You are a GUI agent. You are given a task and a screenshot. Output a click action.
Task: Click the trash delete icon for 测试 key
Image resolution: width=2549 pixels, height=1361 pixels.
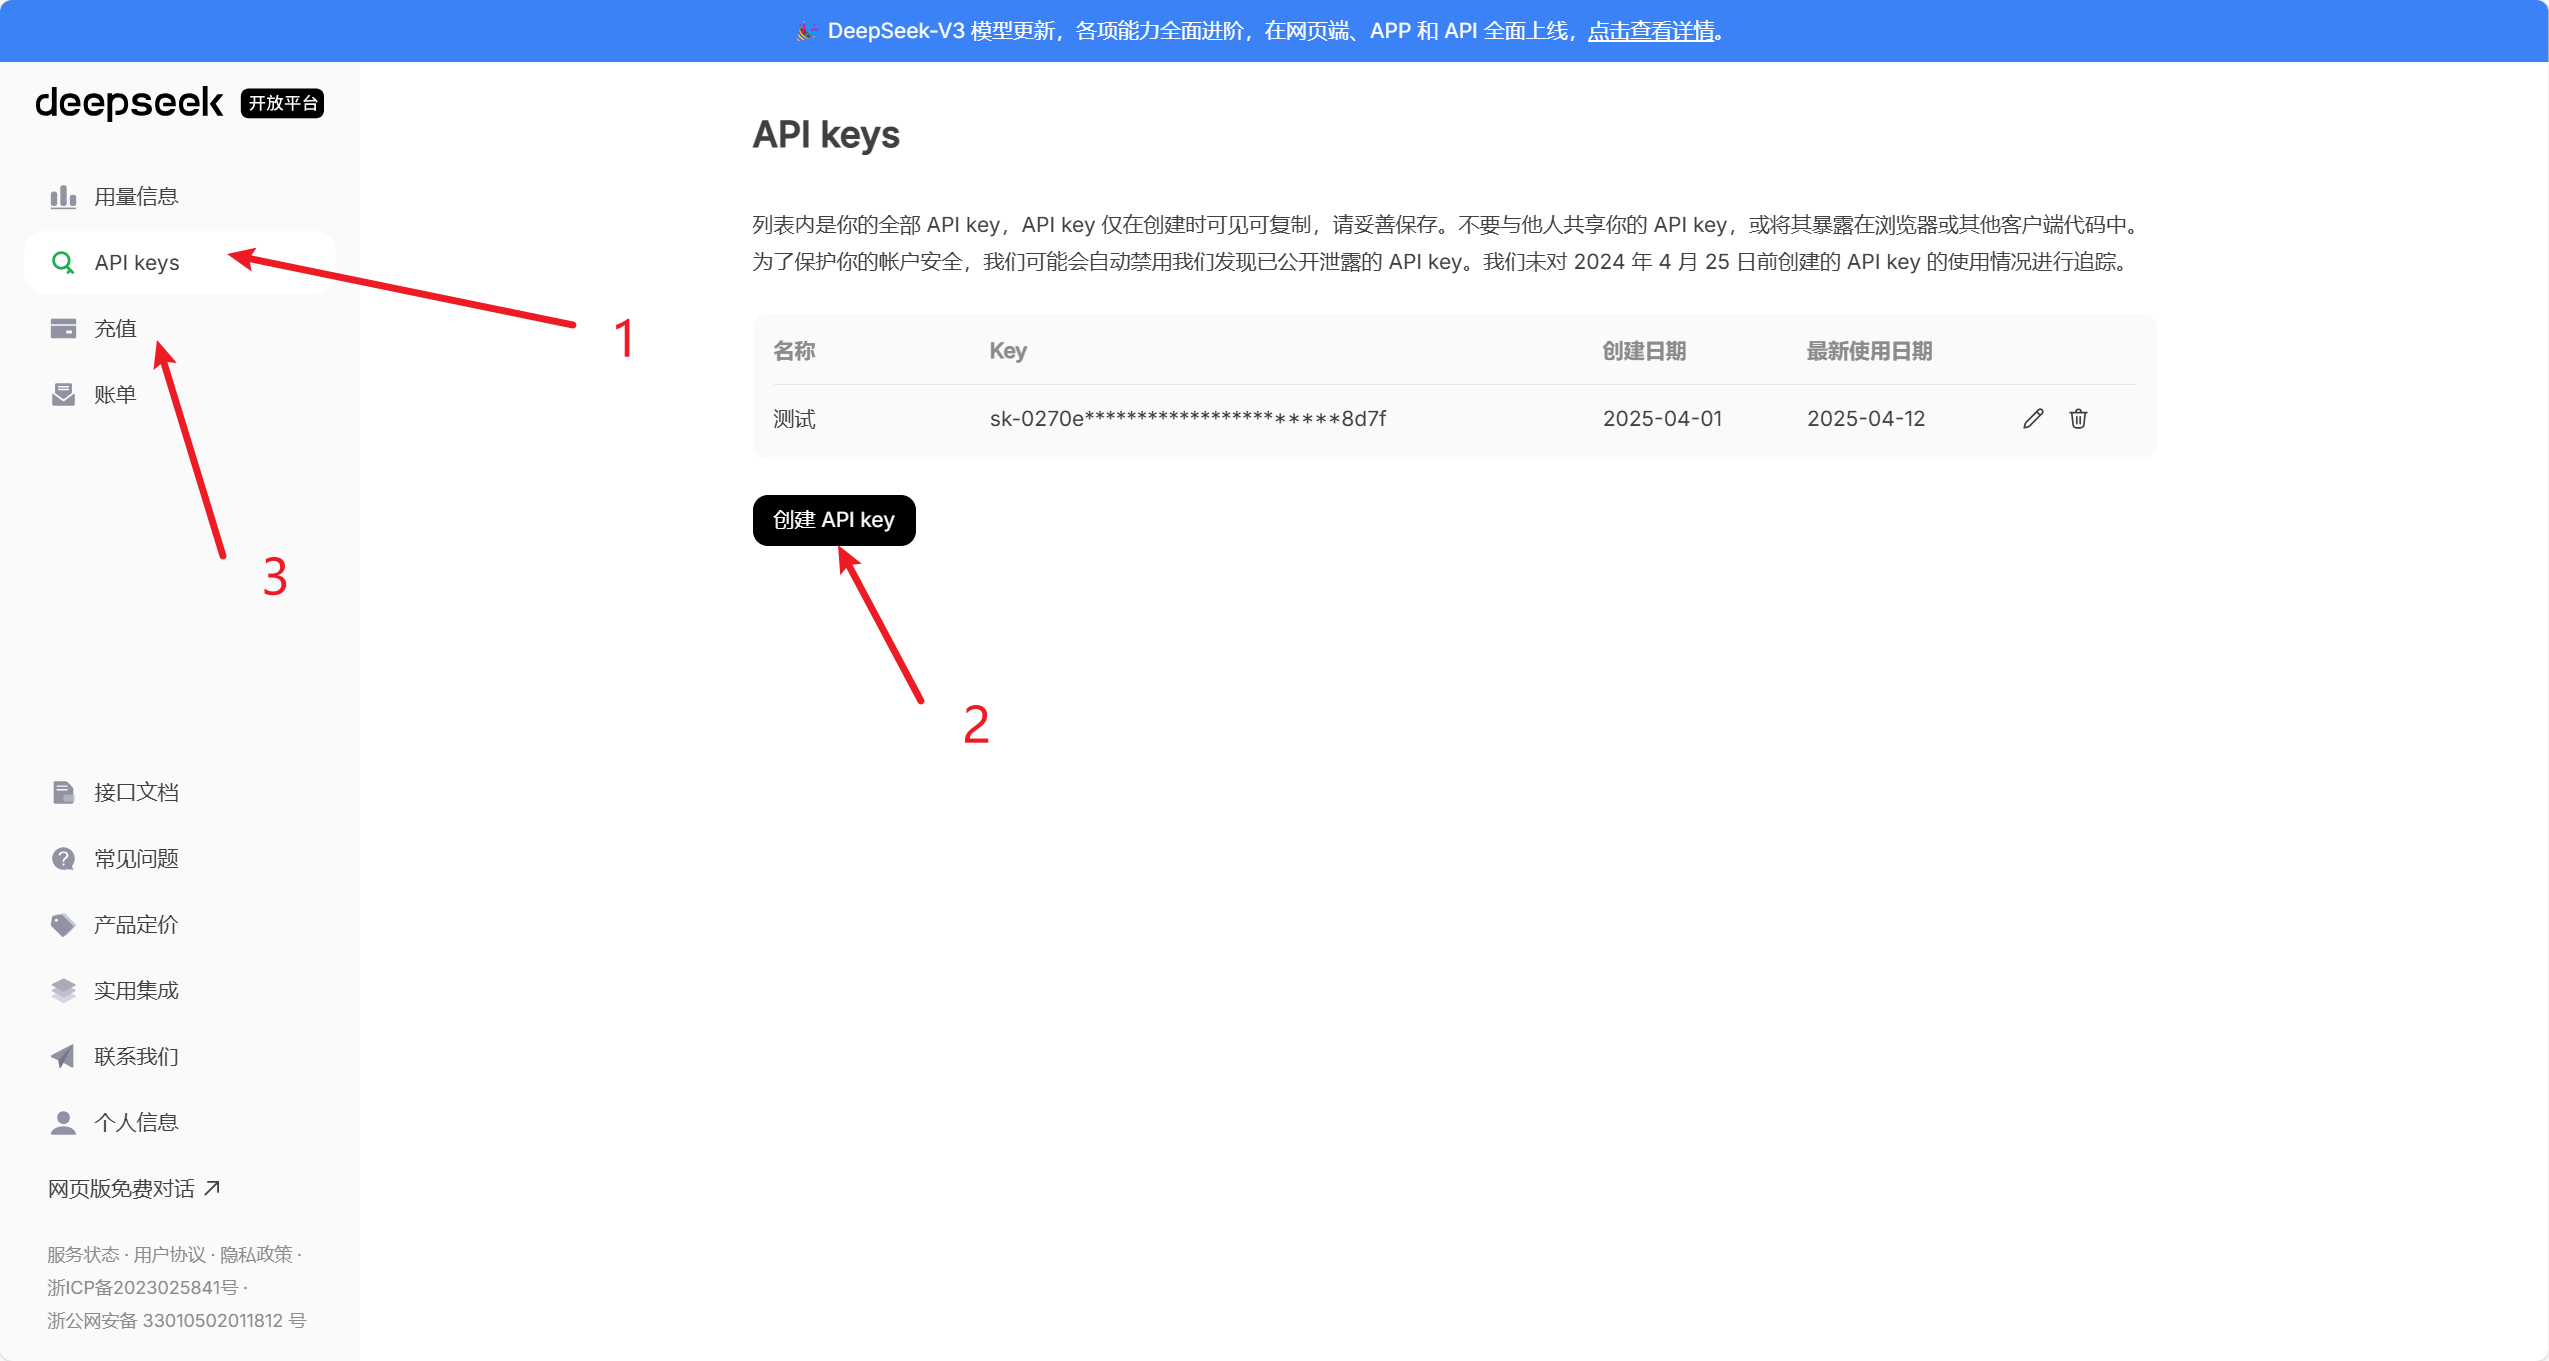pos(2078,419)
